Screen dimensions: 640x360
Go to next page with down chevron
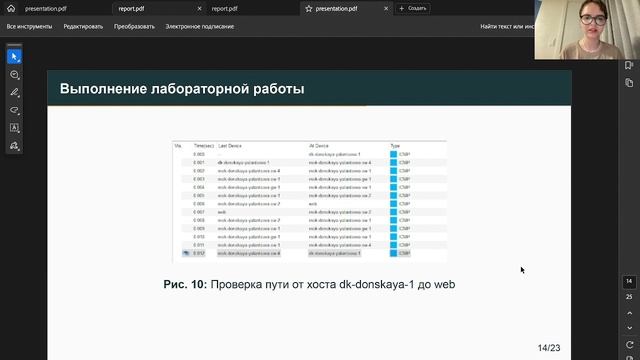click(629, 328)
